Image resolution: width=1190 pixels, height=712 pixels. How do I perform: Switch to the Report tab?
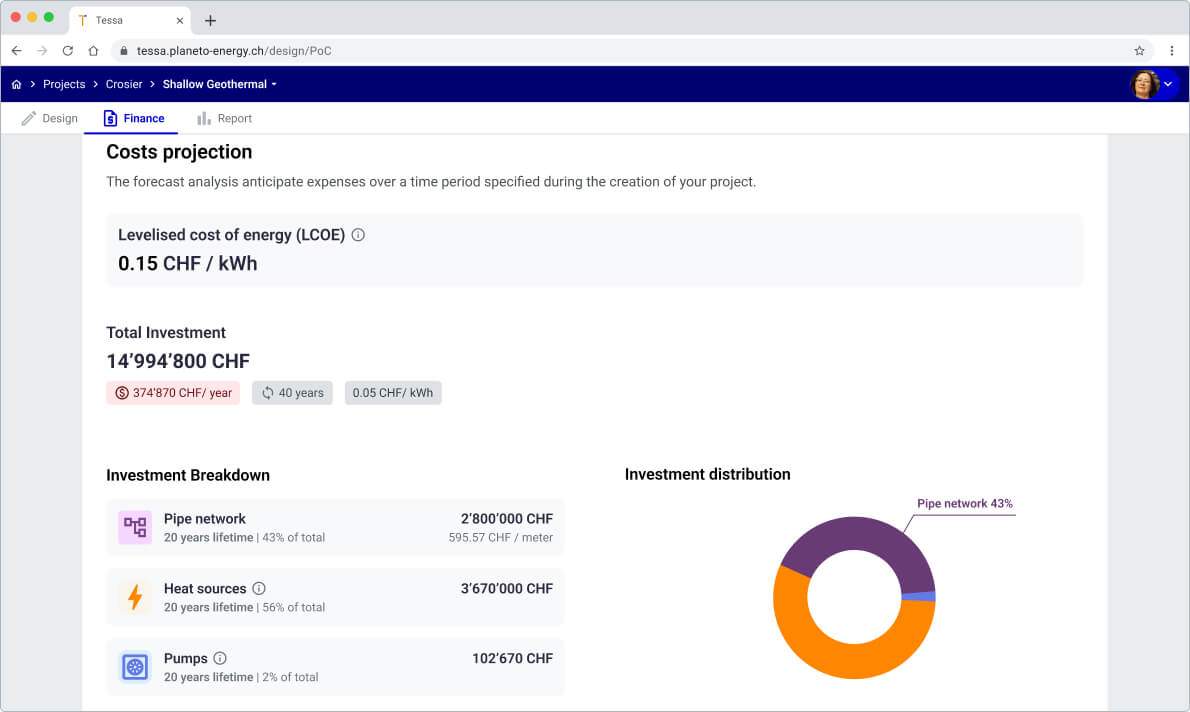pyautogui.click(x=224, y=118)
